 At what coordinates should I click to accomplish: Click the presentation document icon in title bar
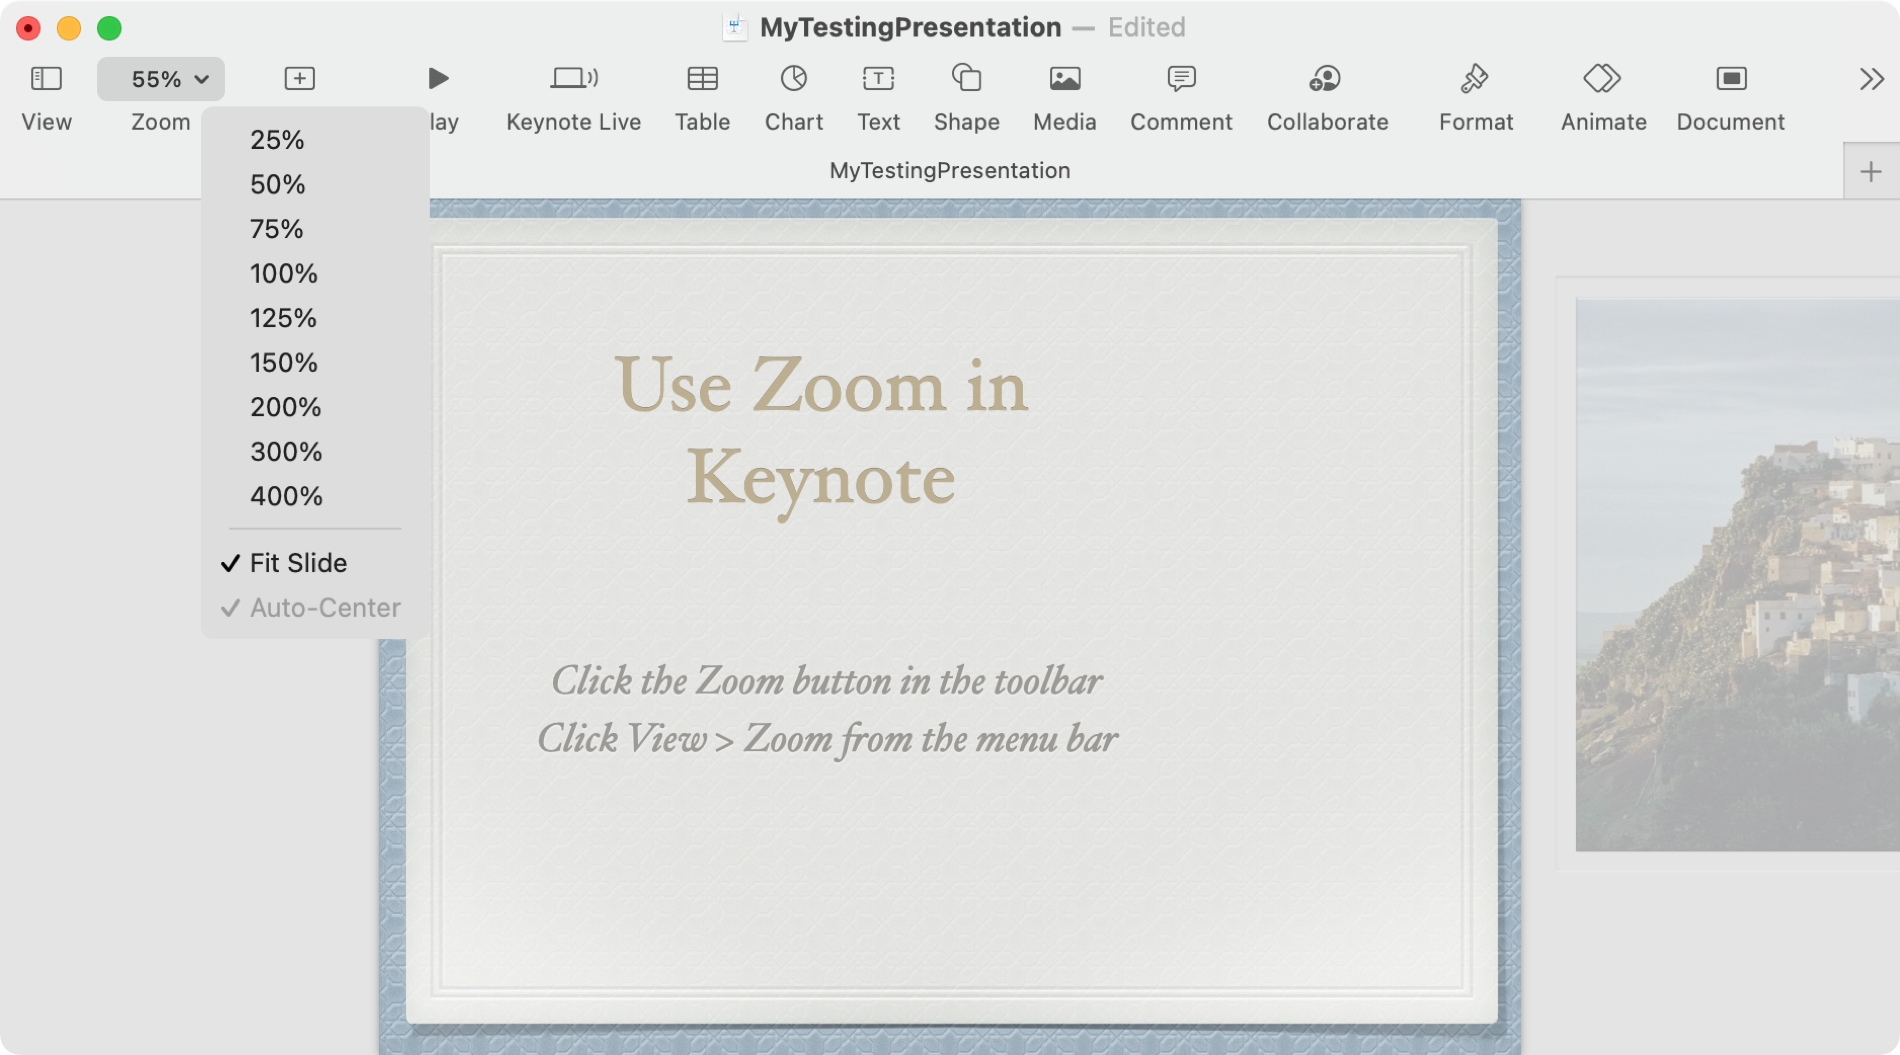(x=735, y=27)
